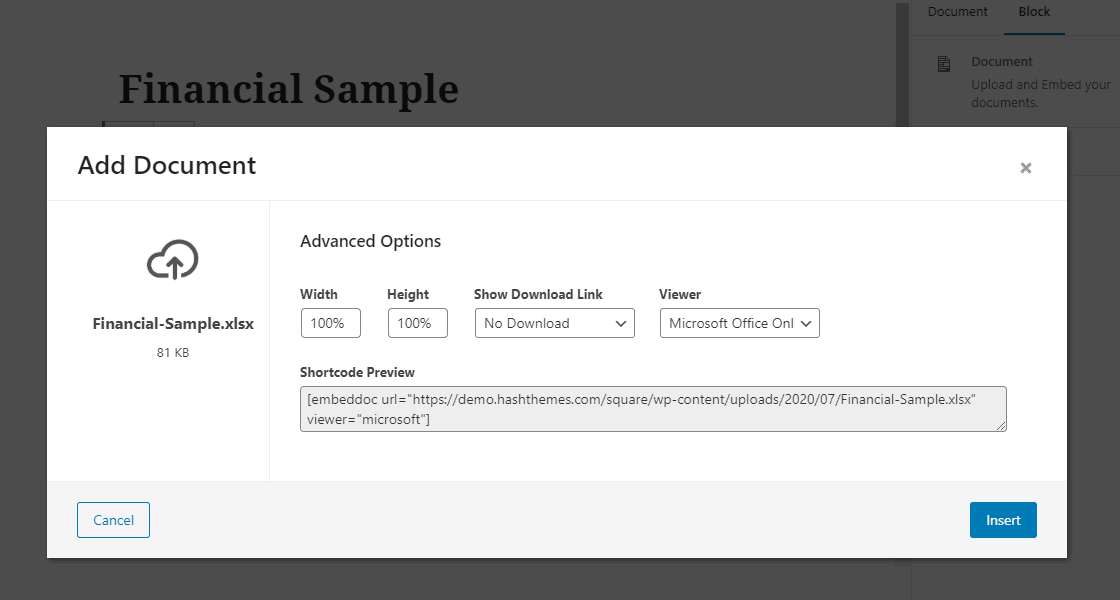Click the Shortcode Preview label
Screen dimensions: 1120x600
point(357,372)
